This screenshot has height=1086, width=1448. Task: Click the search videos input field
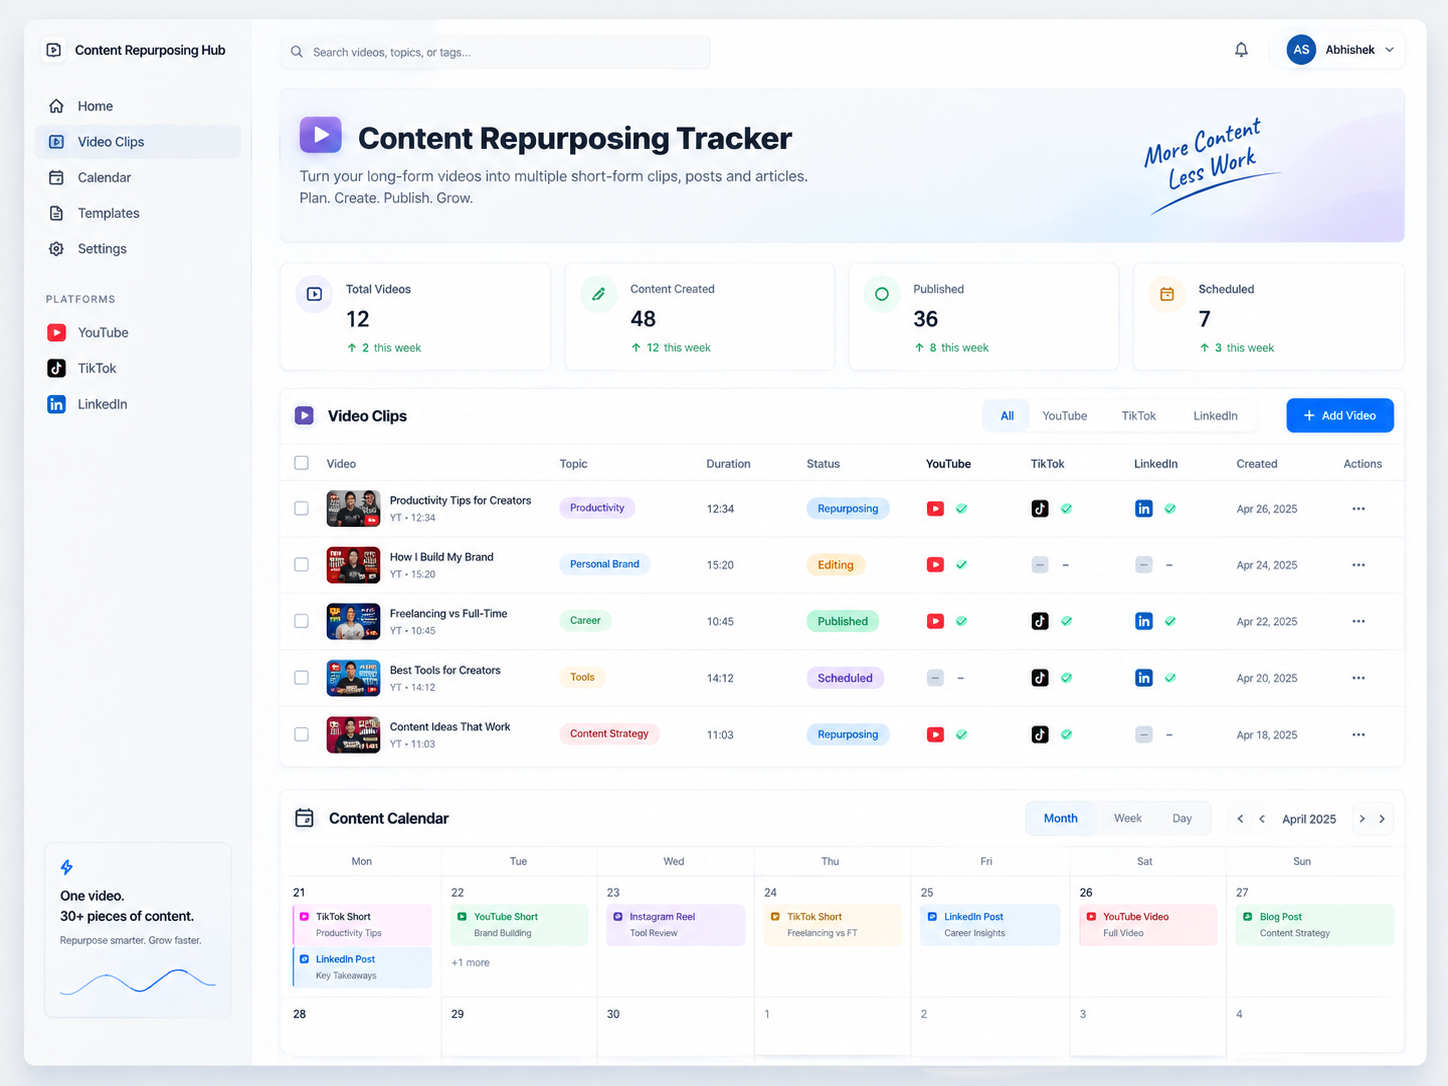[x=495, y=52]
